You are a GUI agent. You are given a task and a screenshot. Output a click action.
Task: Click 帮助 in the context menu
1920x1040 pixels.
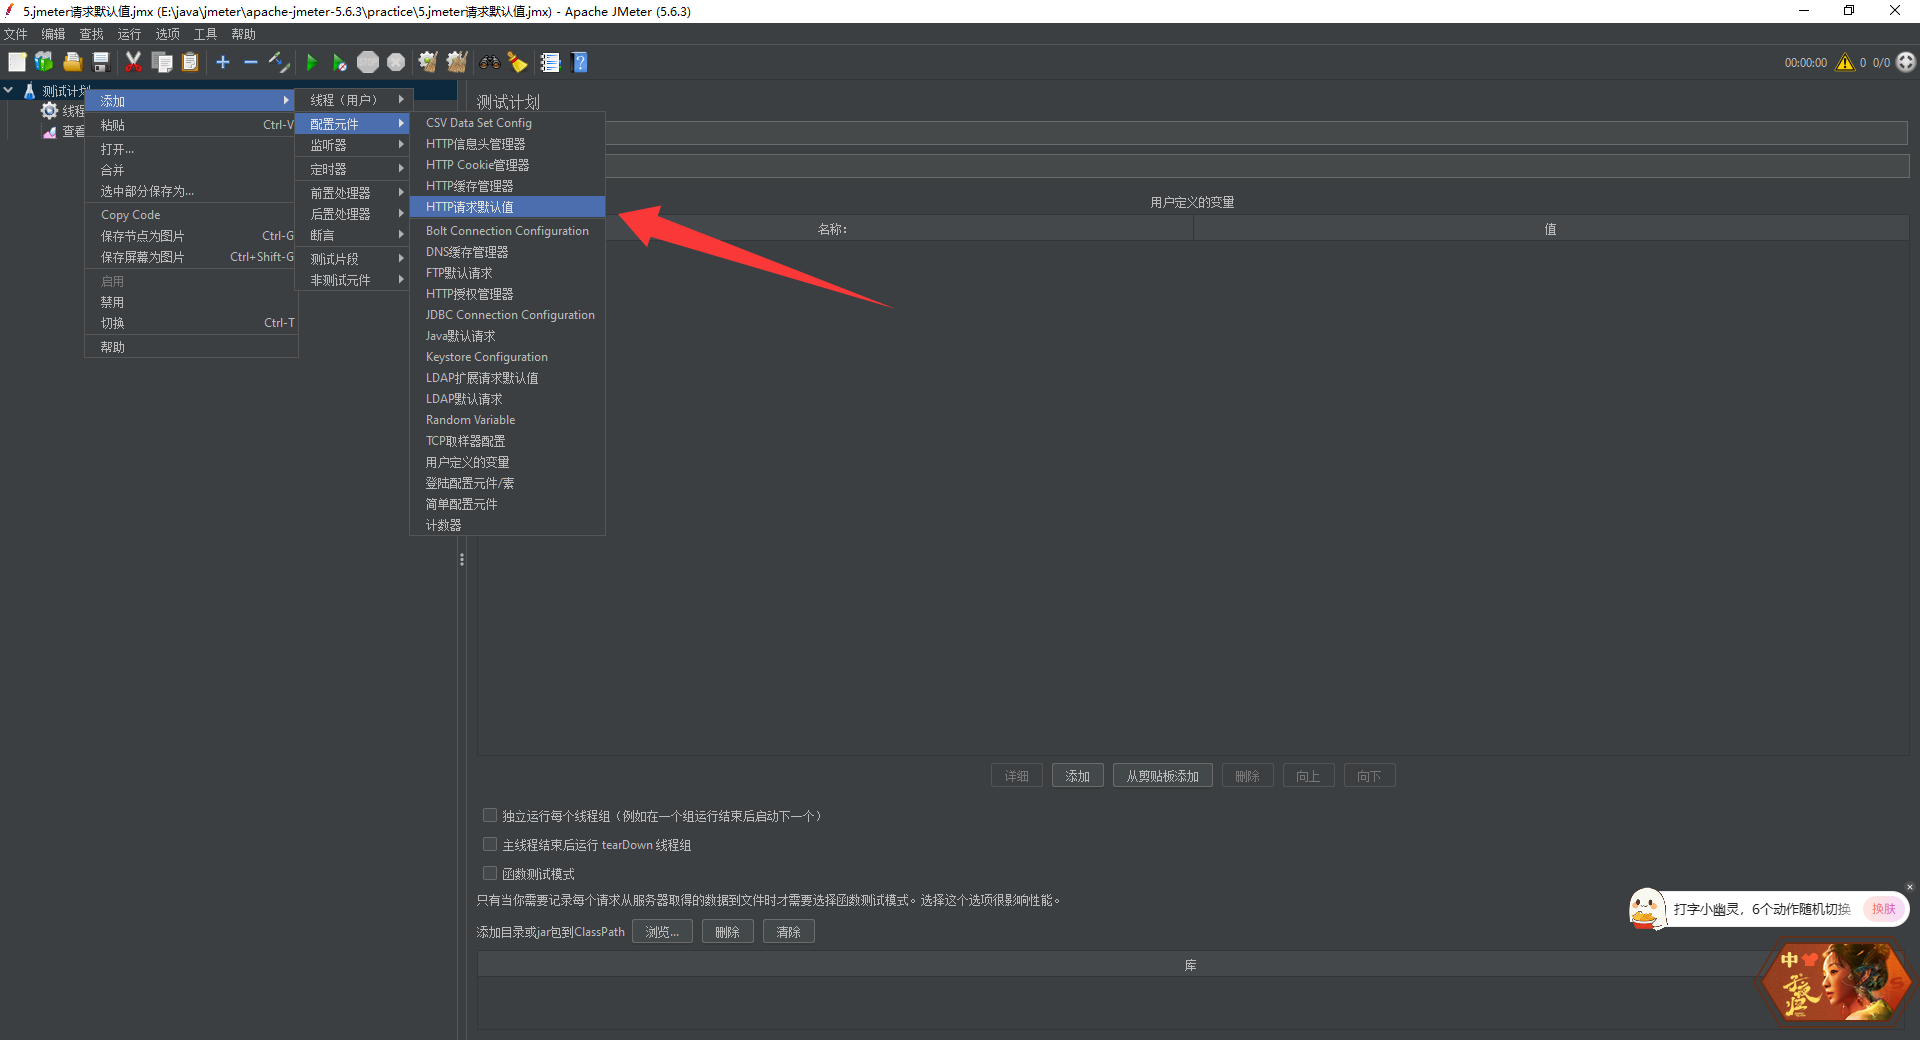(191, 347)
